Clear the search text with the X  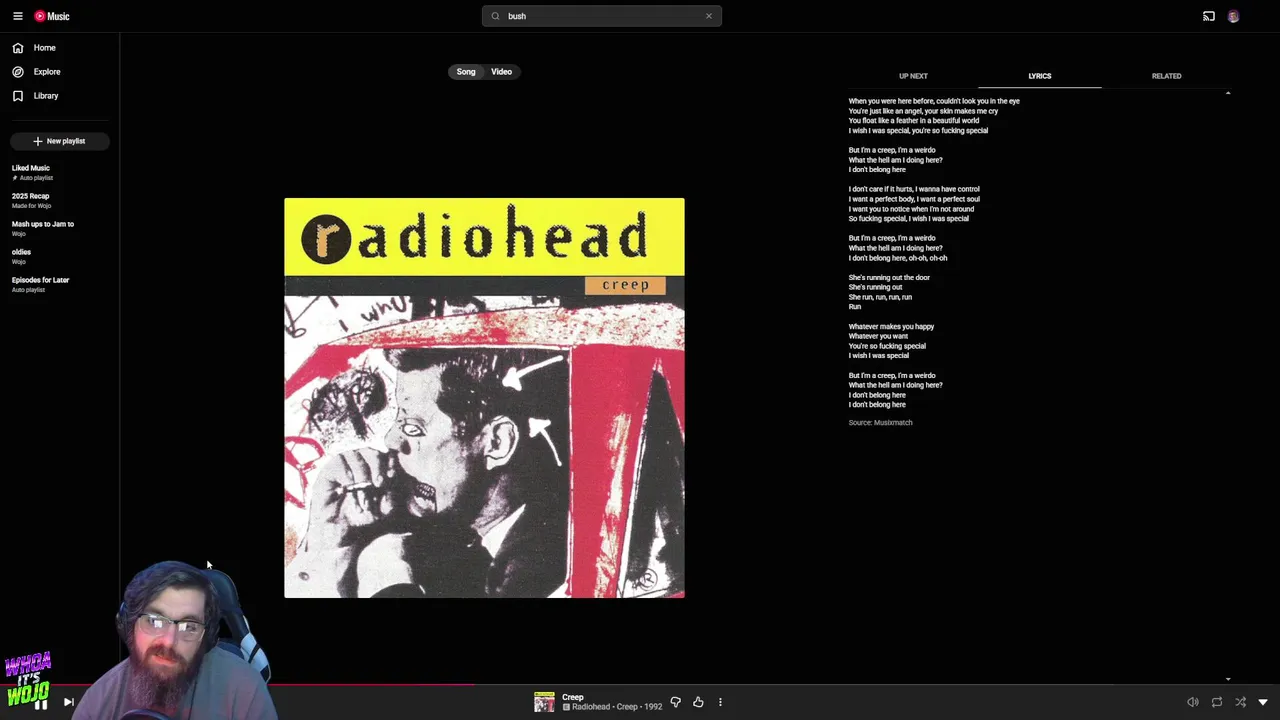coord(709,16)
